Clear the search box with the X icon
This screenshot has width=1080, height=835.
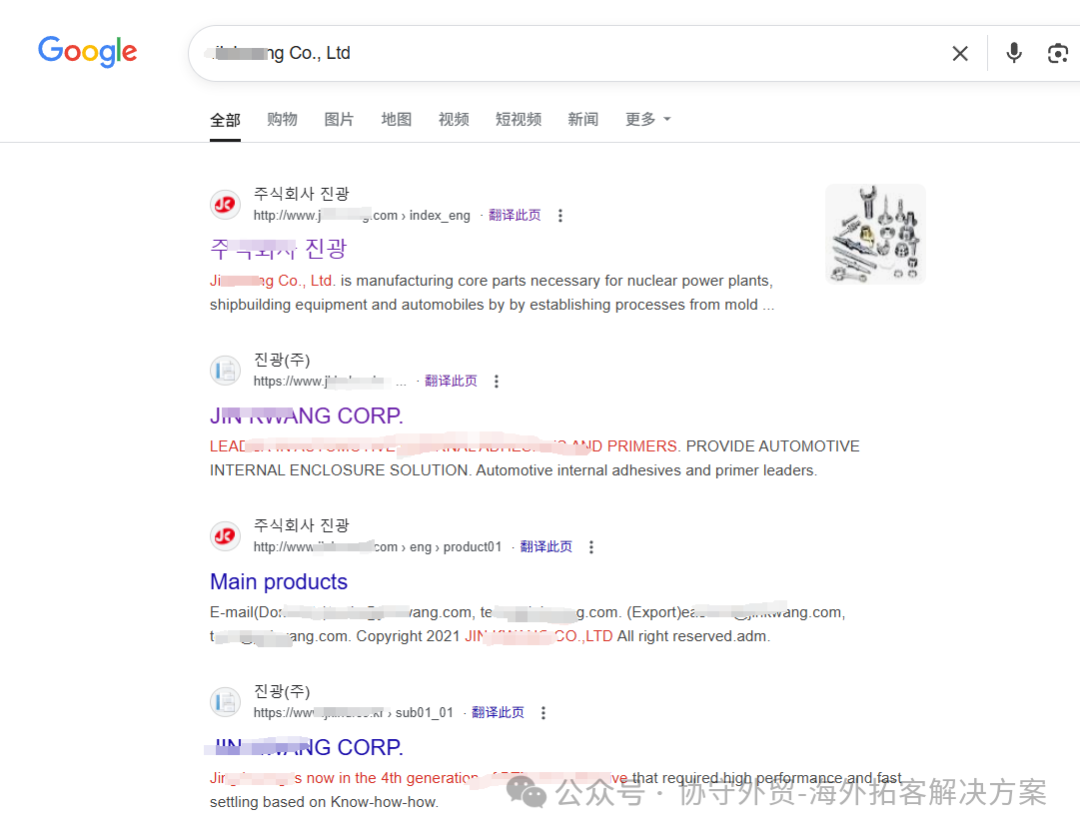click(x=959, y=53)
